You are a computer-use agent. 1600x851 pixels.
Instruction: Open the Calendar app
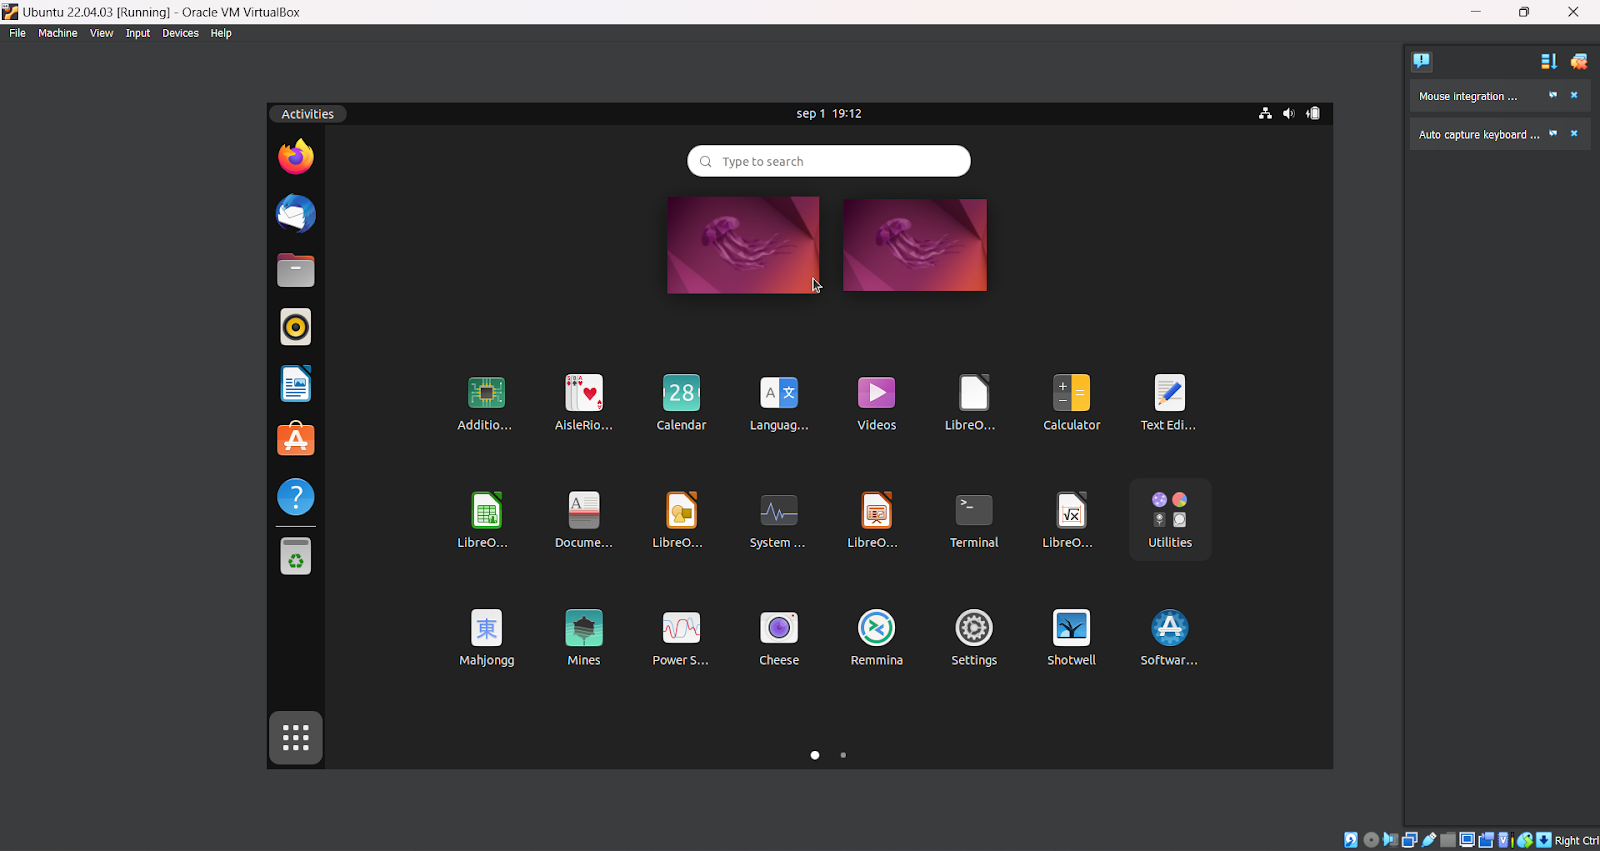pyautogui.click(x=681, y=402)
